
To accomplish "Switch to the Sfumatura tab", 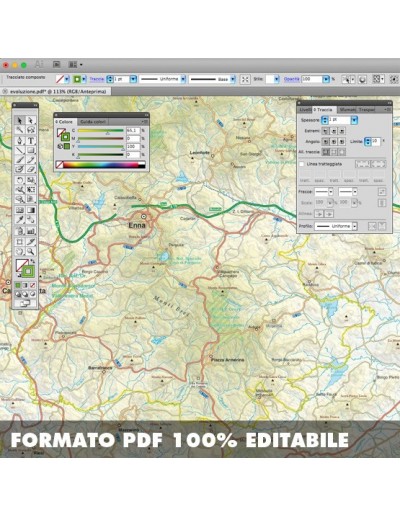I will click(x=347, y=110).
